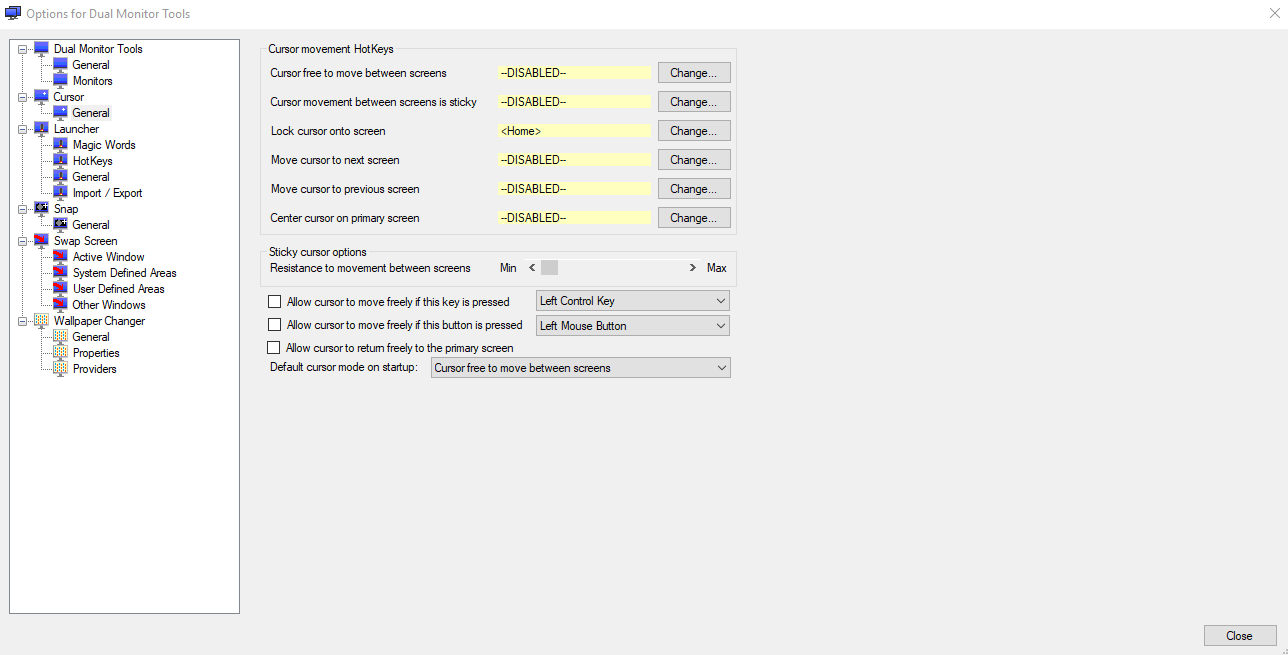1288x655 pixels.
Task: Select System Defined Areas tree item
Action: (124, 273)
